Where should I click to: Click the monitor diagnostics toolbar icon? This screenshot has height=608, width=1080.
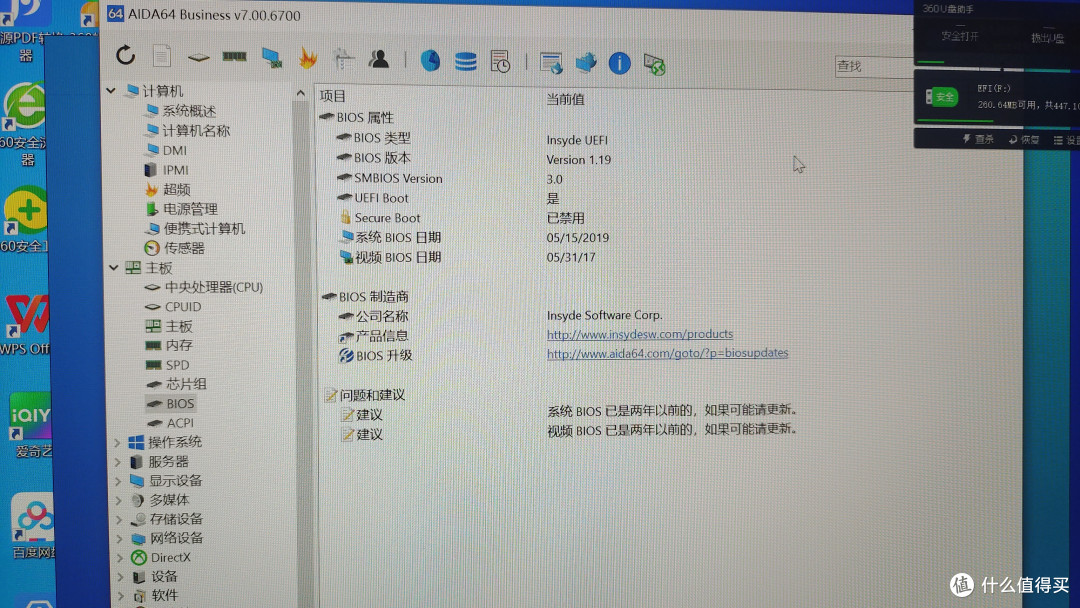coord(271,58)
